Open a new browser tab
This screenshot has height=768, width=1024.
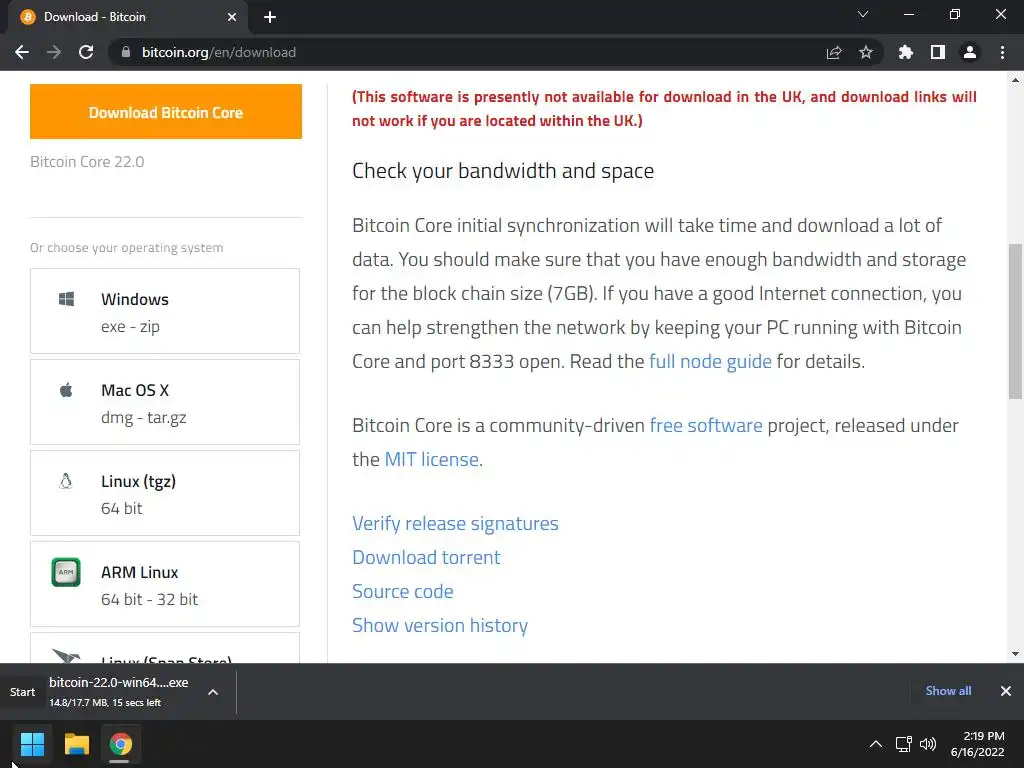click(270, 17)
